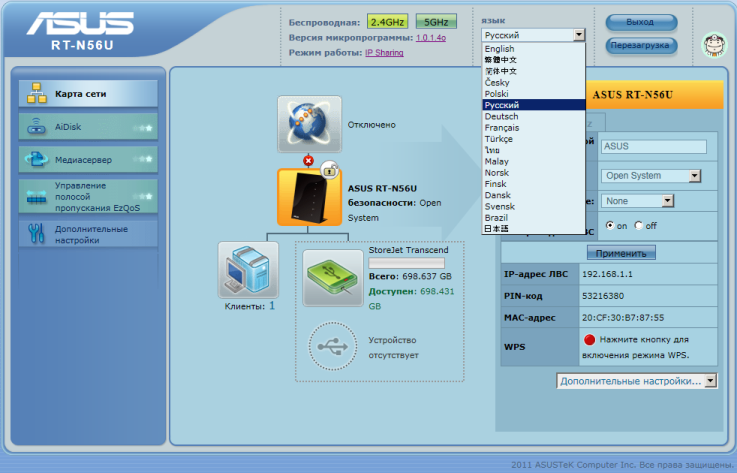Click the IP address 192.168.1.1

click(607, 274)
